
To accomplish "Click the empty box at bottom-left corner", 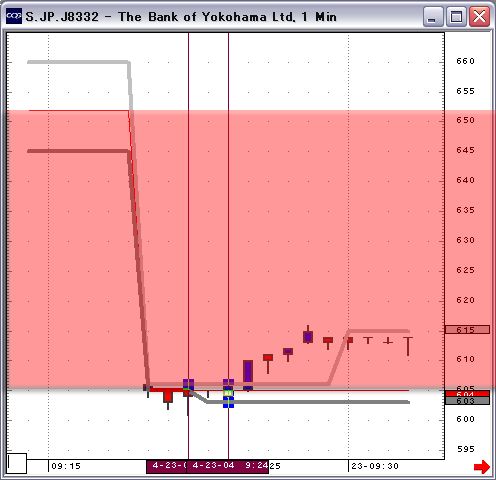I will tap(17, 463).
